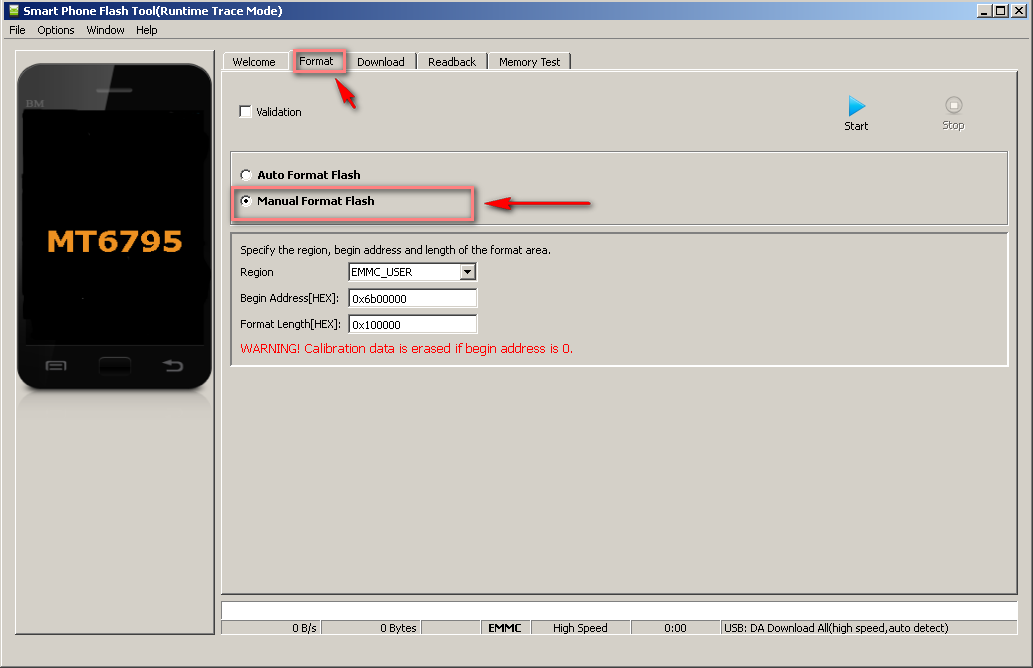Switch to the Readback tab

pyautogui.click(x=451, y=62)
